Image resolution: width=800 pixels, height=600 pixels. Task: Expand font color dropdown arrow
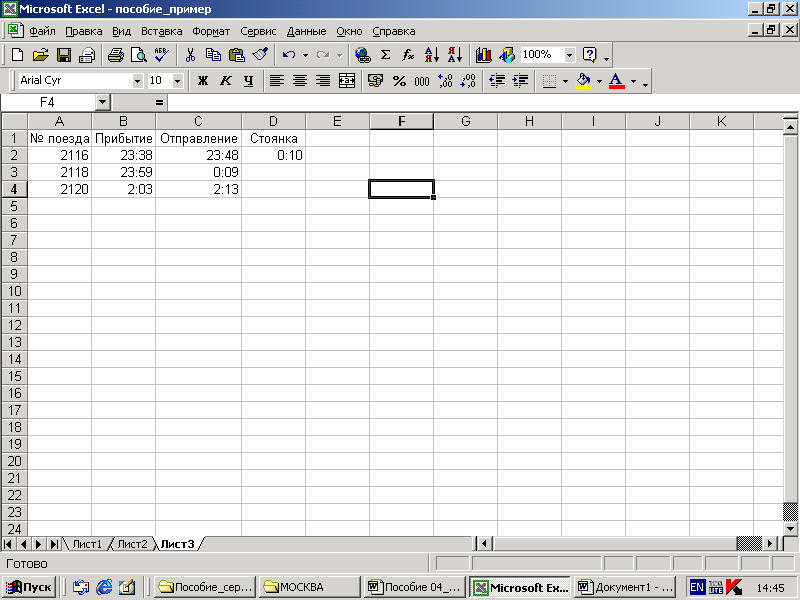click(633, 81)
